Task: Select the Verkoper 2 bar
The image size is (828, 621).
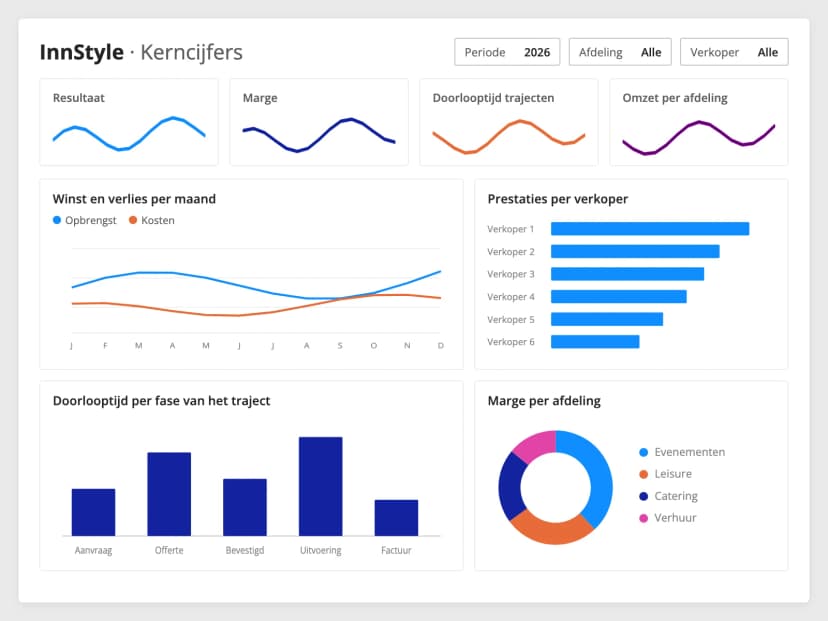Action: click(635, 251)
